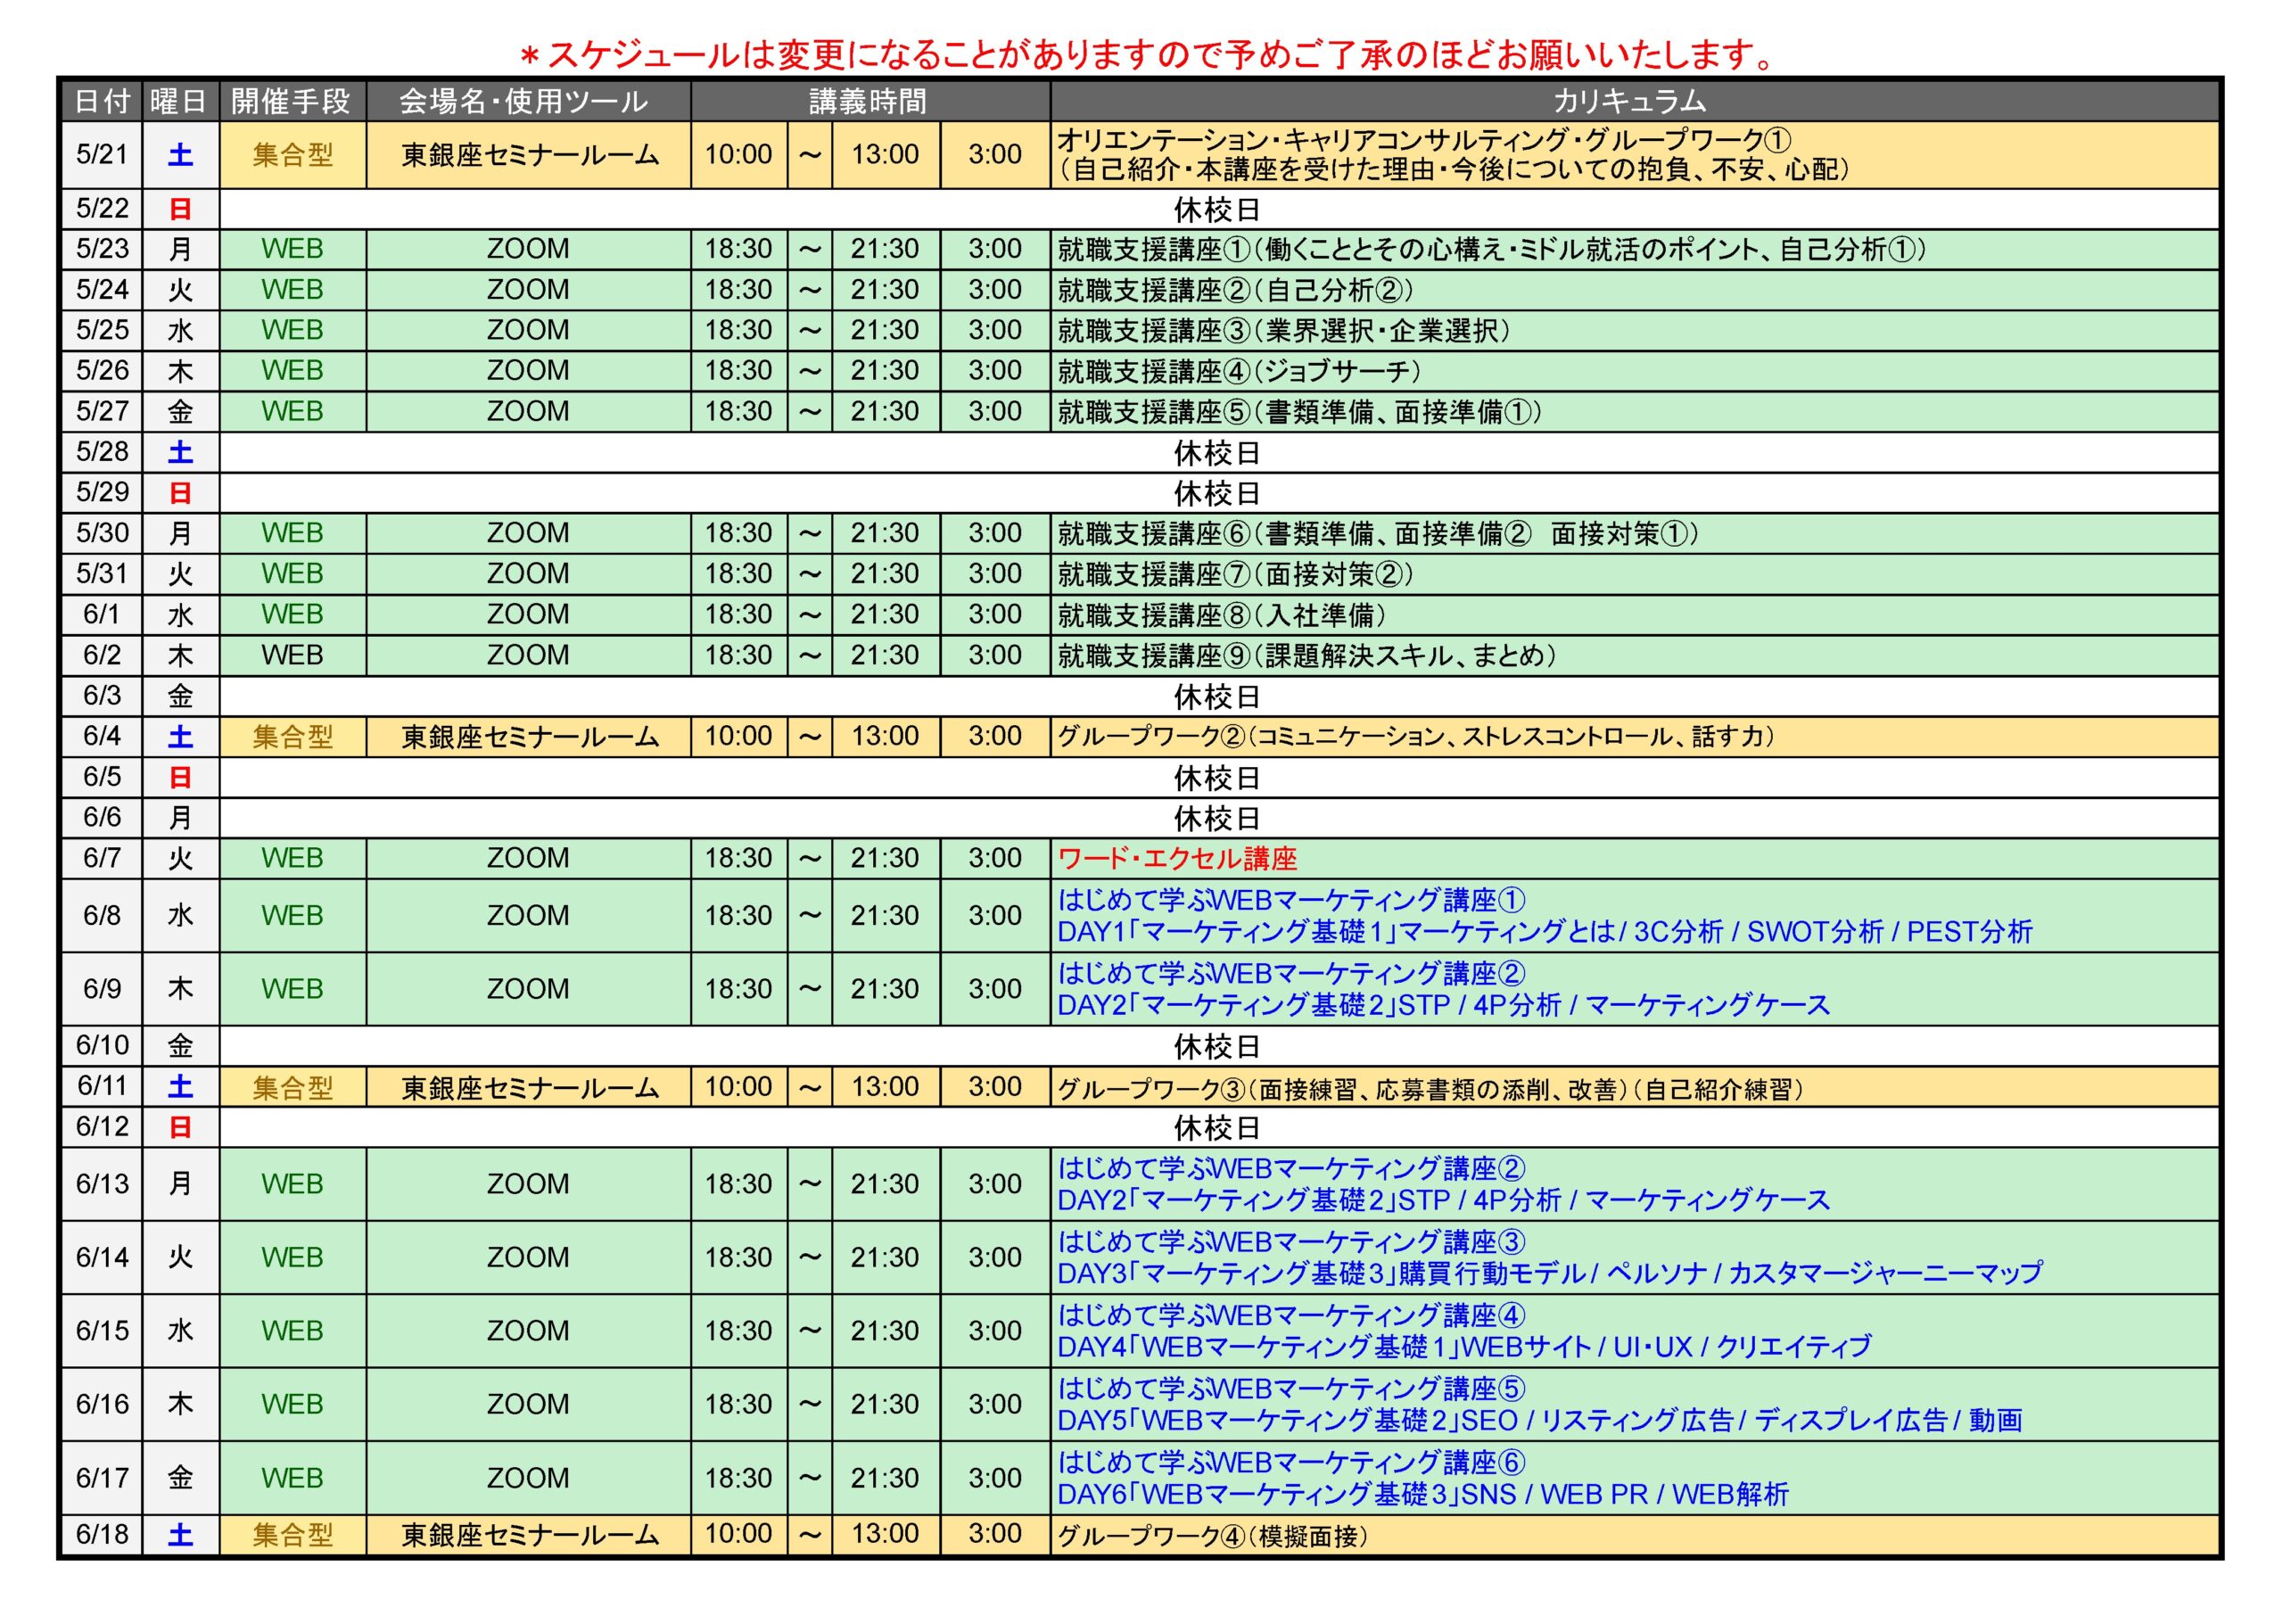
Task: Click the 講義時間 column header
Action: pos(869,101)
